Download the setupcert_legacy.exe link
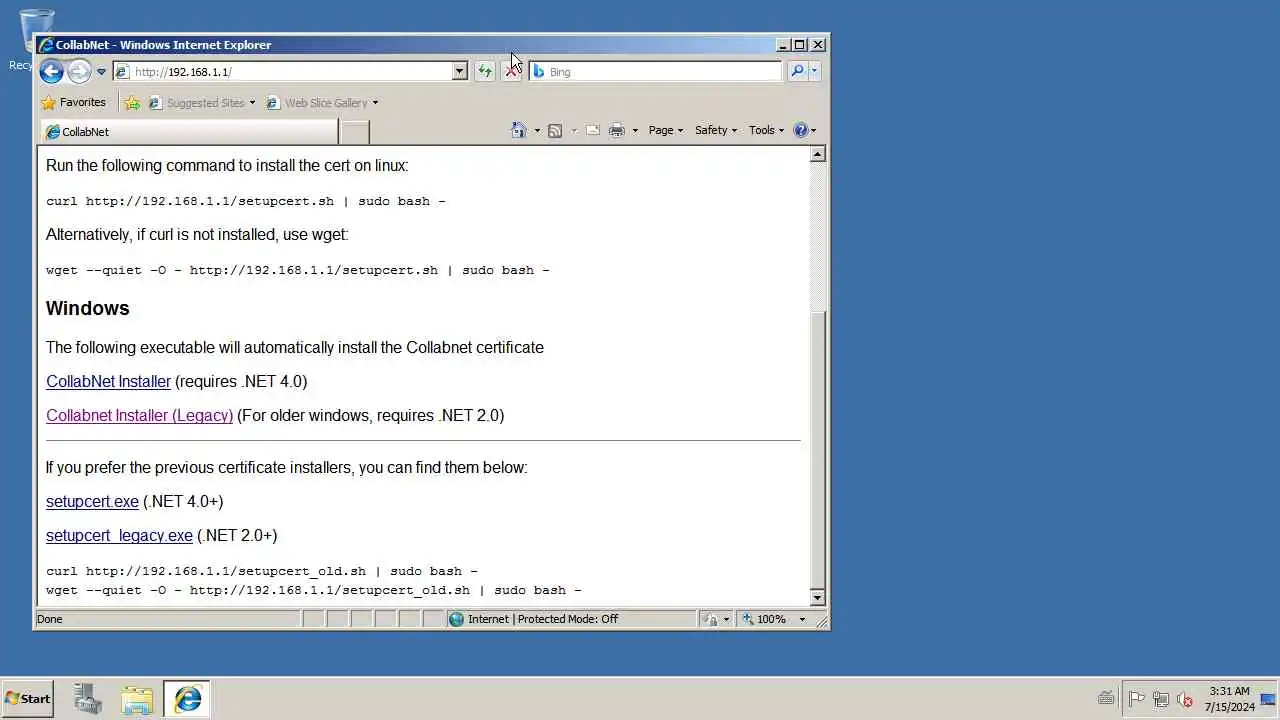 119,535
